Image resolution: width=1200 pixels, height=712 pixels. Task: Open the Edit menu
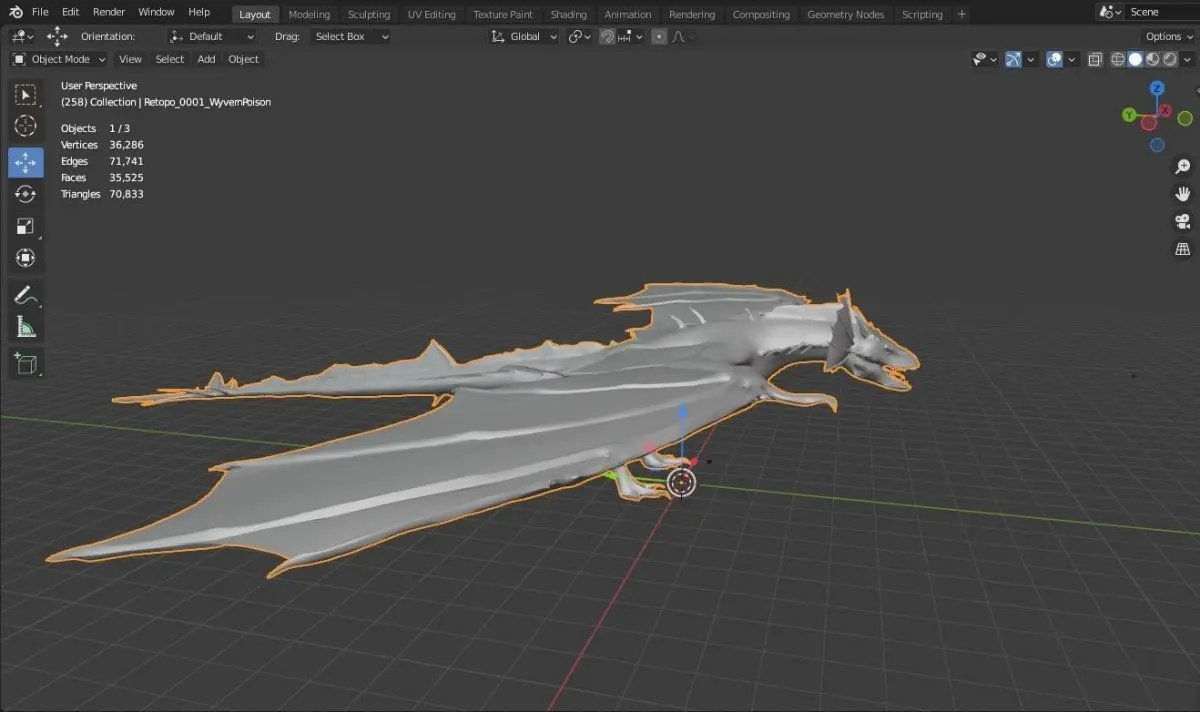tap(70, 12)
